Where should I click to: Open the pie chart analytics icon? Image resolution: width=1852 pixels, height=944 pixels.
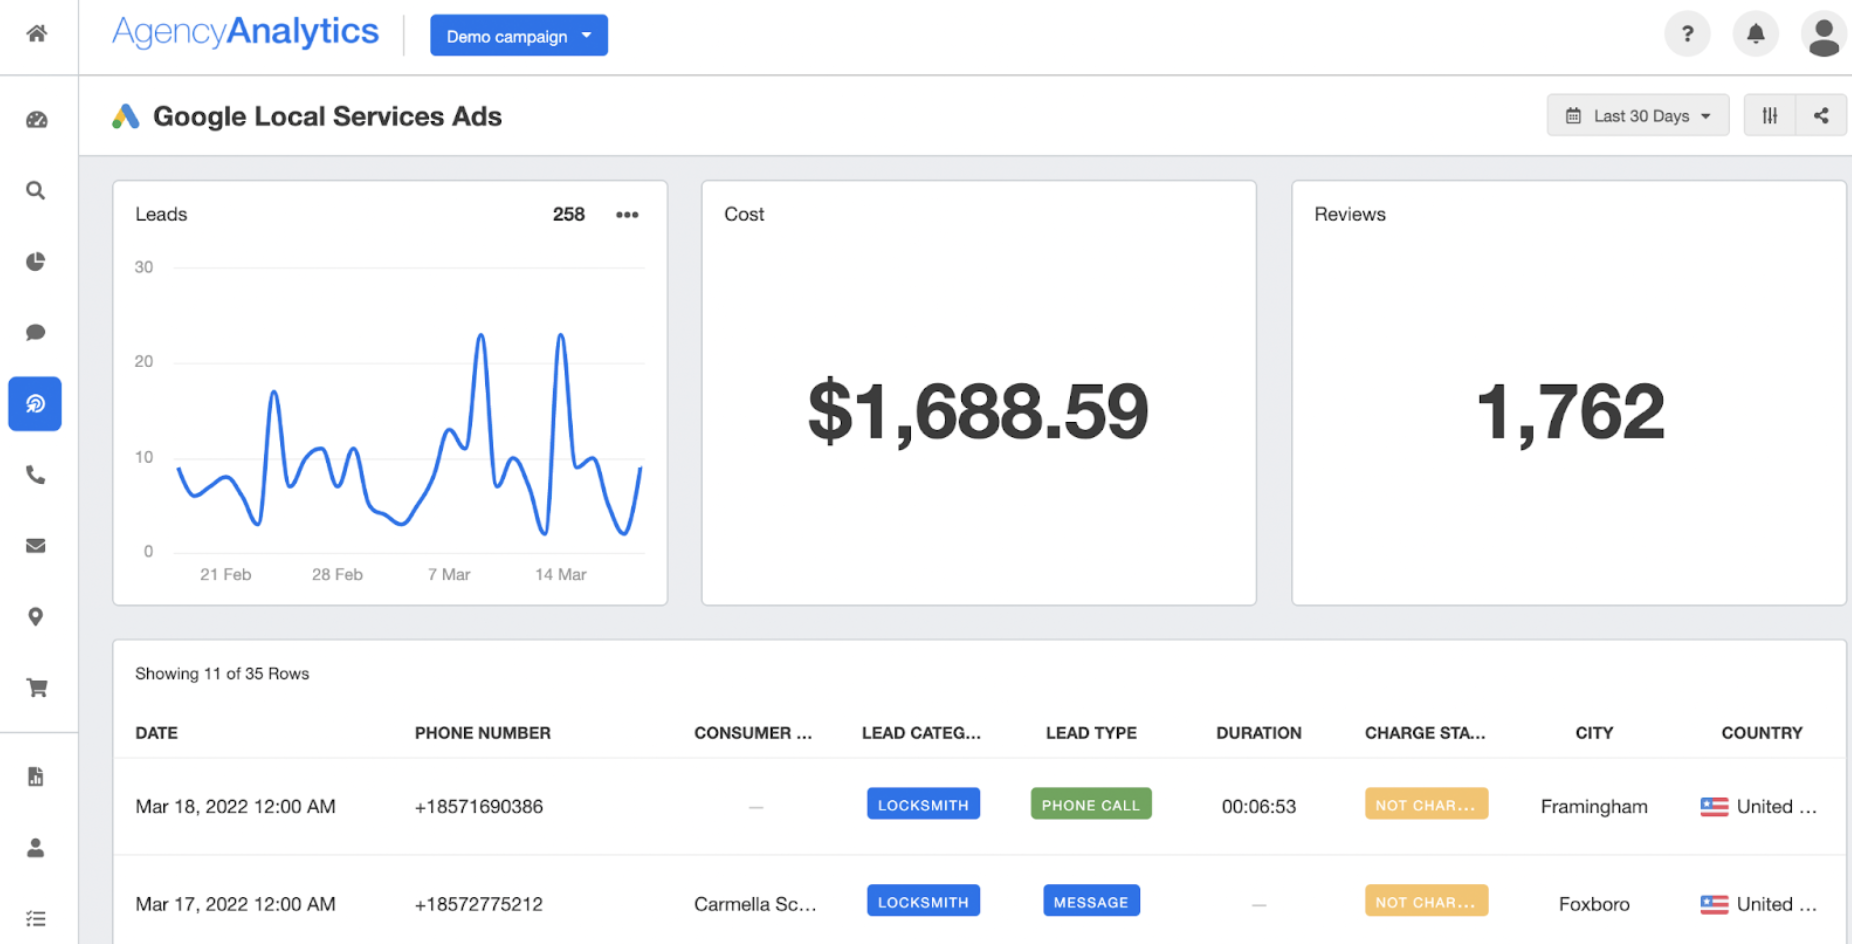click(x=36, y=262)
